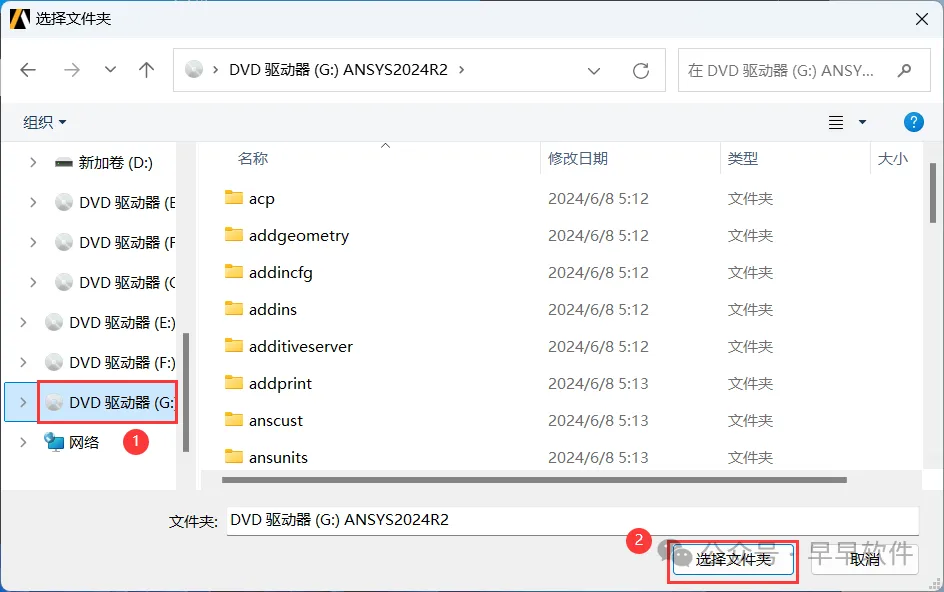
Task: Select DVD 驱动器 (G:) in sidebar
Action: (x=110, y=402)
